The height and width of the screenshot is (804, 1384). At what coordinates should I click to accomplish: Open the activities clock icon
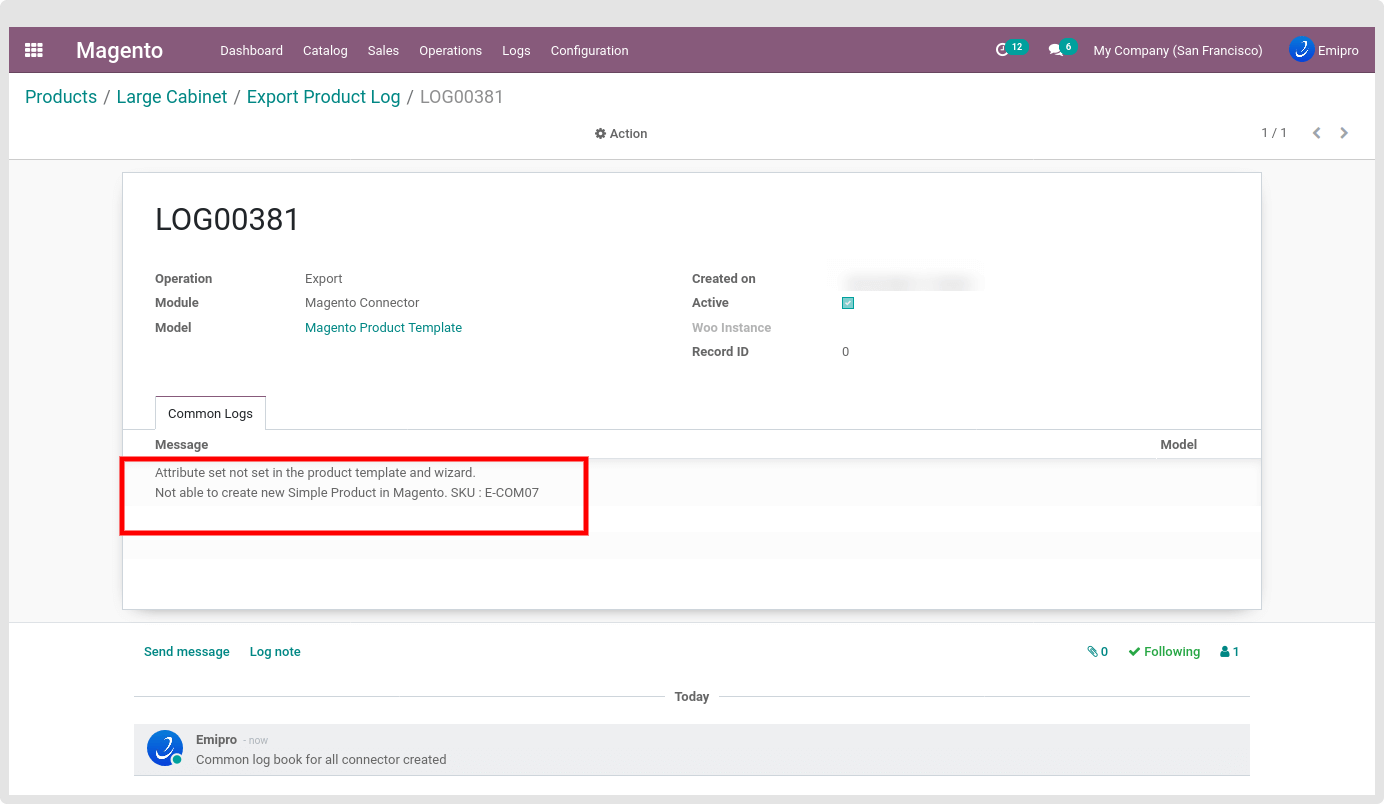coord(1002,50)
